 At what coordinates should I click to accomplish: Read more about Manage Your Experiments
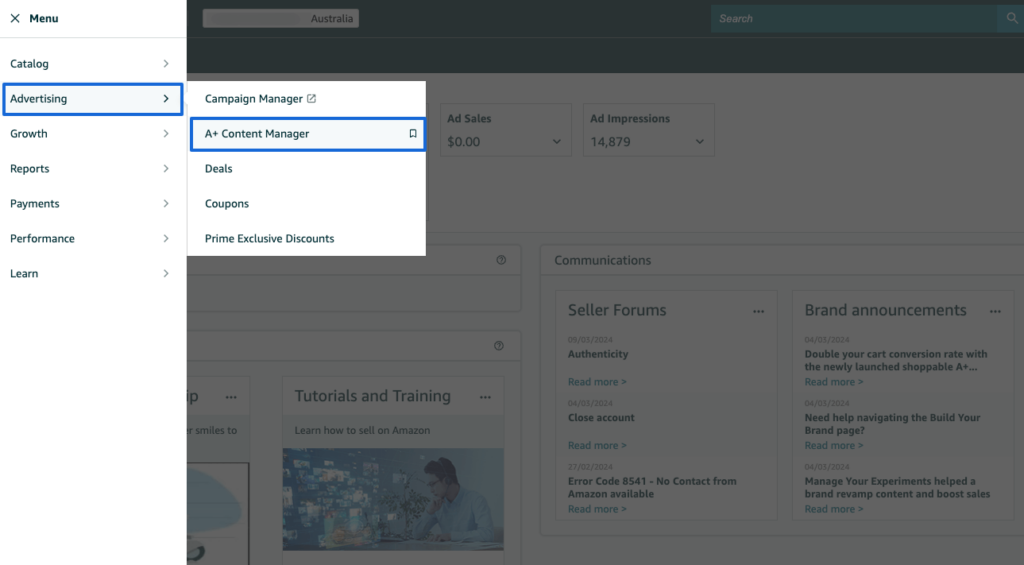tap(834, 509)
